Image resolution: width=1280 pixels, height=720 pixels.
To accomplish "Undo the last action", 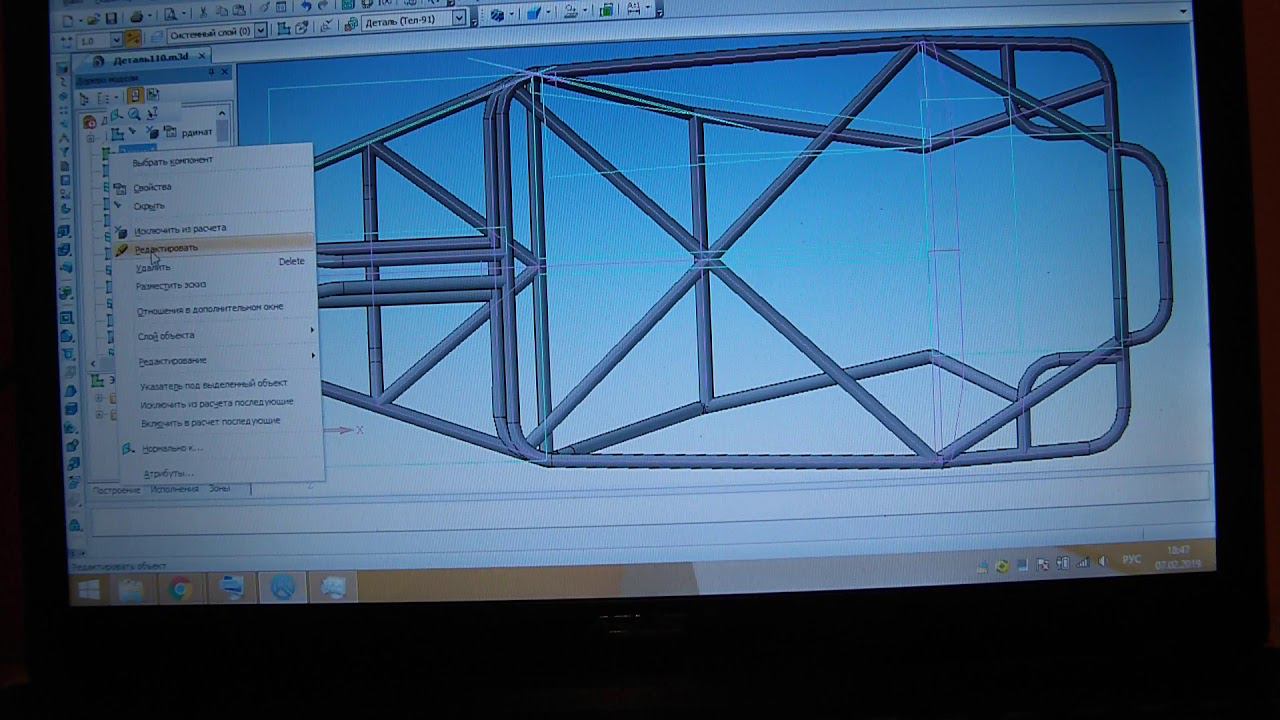I will coord(306,6).
